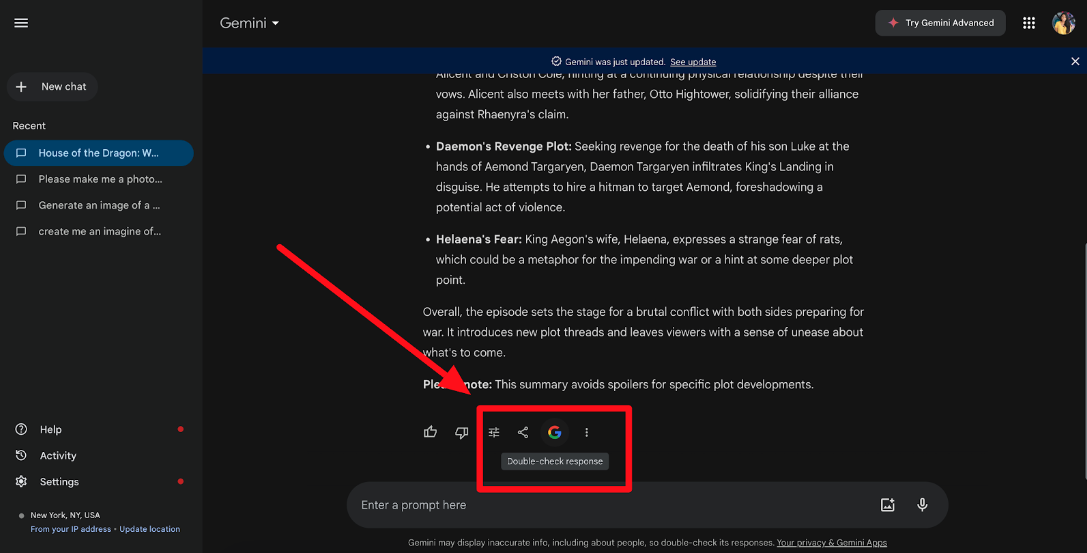Open the Google apps grid icon

pyautogui.click(x=1029, y=23)
